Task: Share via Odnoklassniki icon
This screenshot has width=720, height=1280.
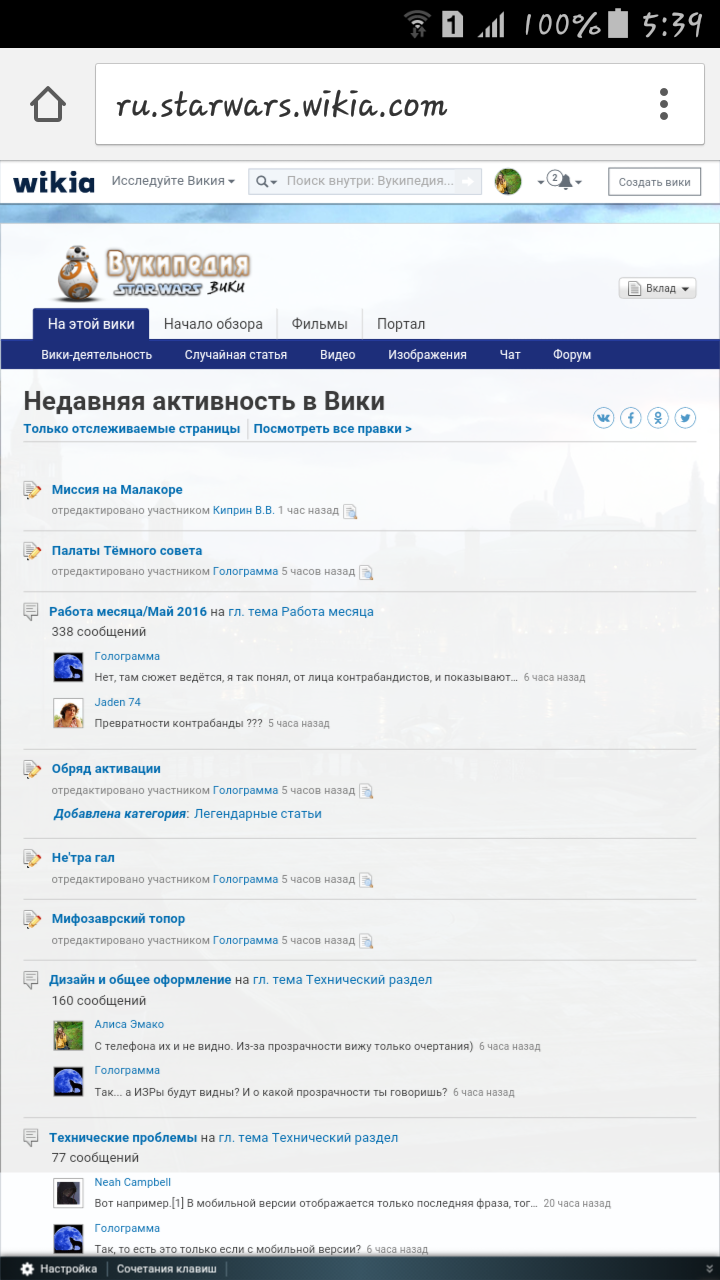Action: tap(658, 418)
